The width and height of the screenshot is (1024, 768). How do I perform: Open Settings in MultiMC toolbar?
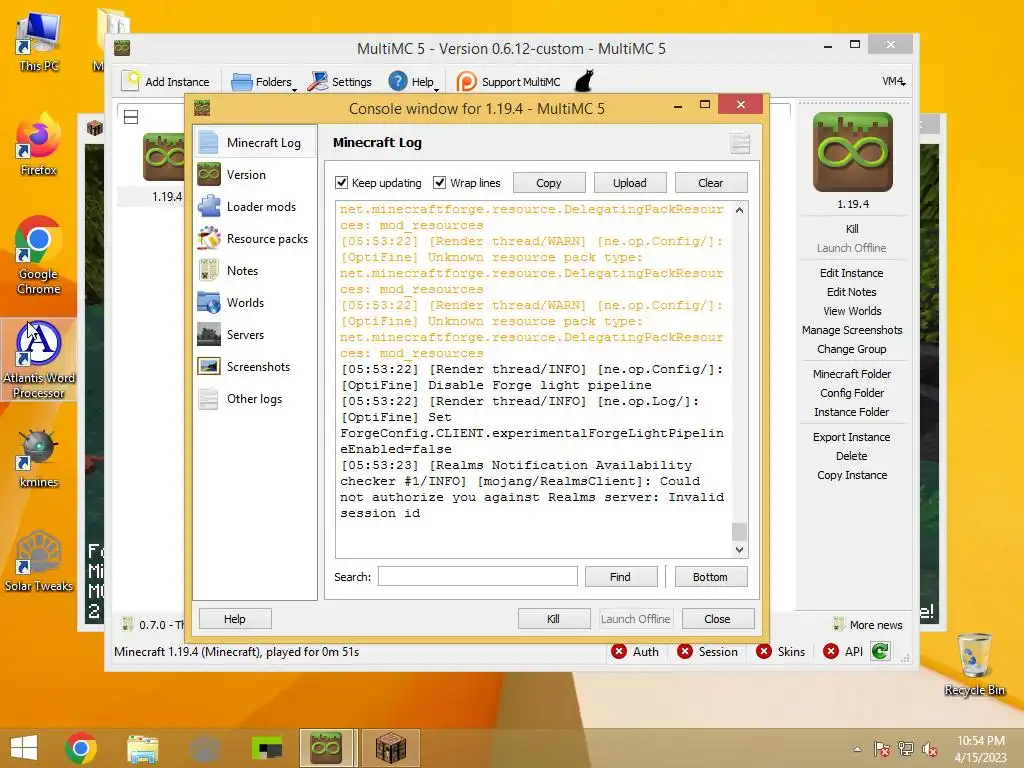[x=340, y=82]
